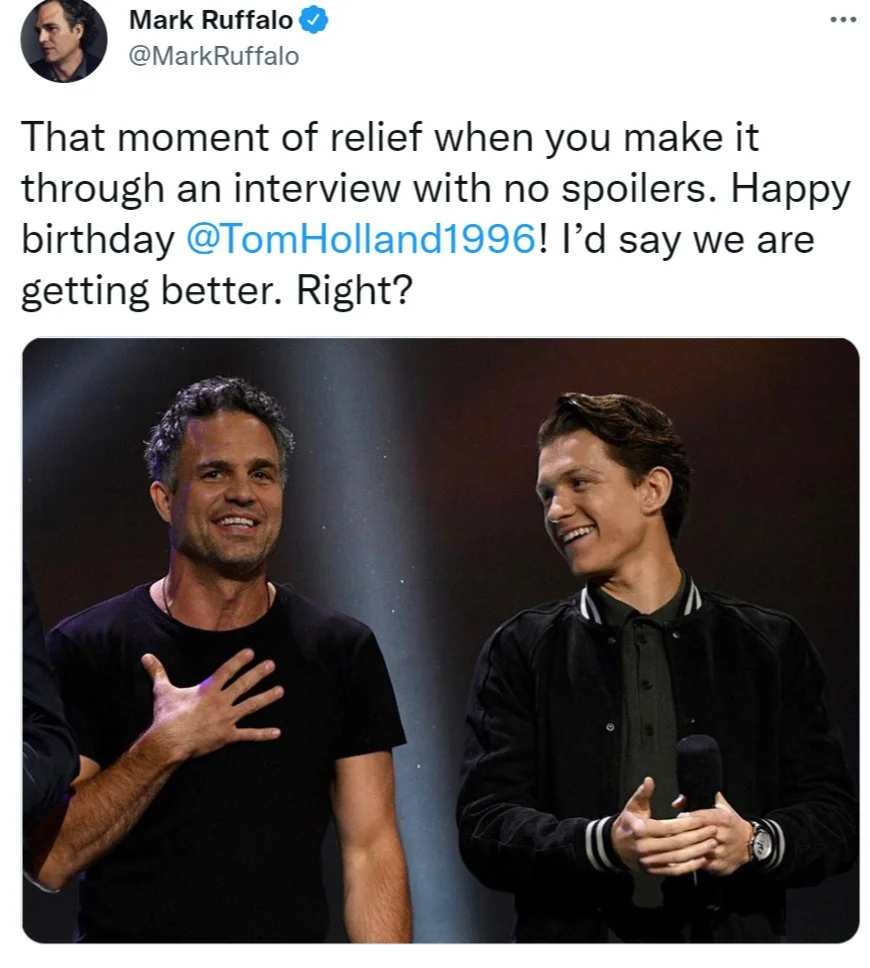Follow the @TomHolland1996 mention link

tap(361, 241)
